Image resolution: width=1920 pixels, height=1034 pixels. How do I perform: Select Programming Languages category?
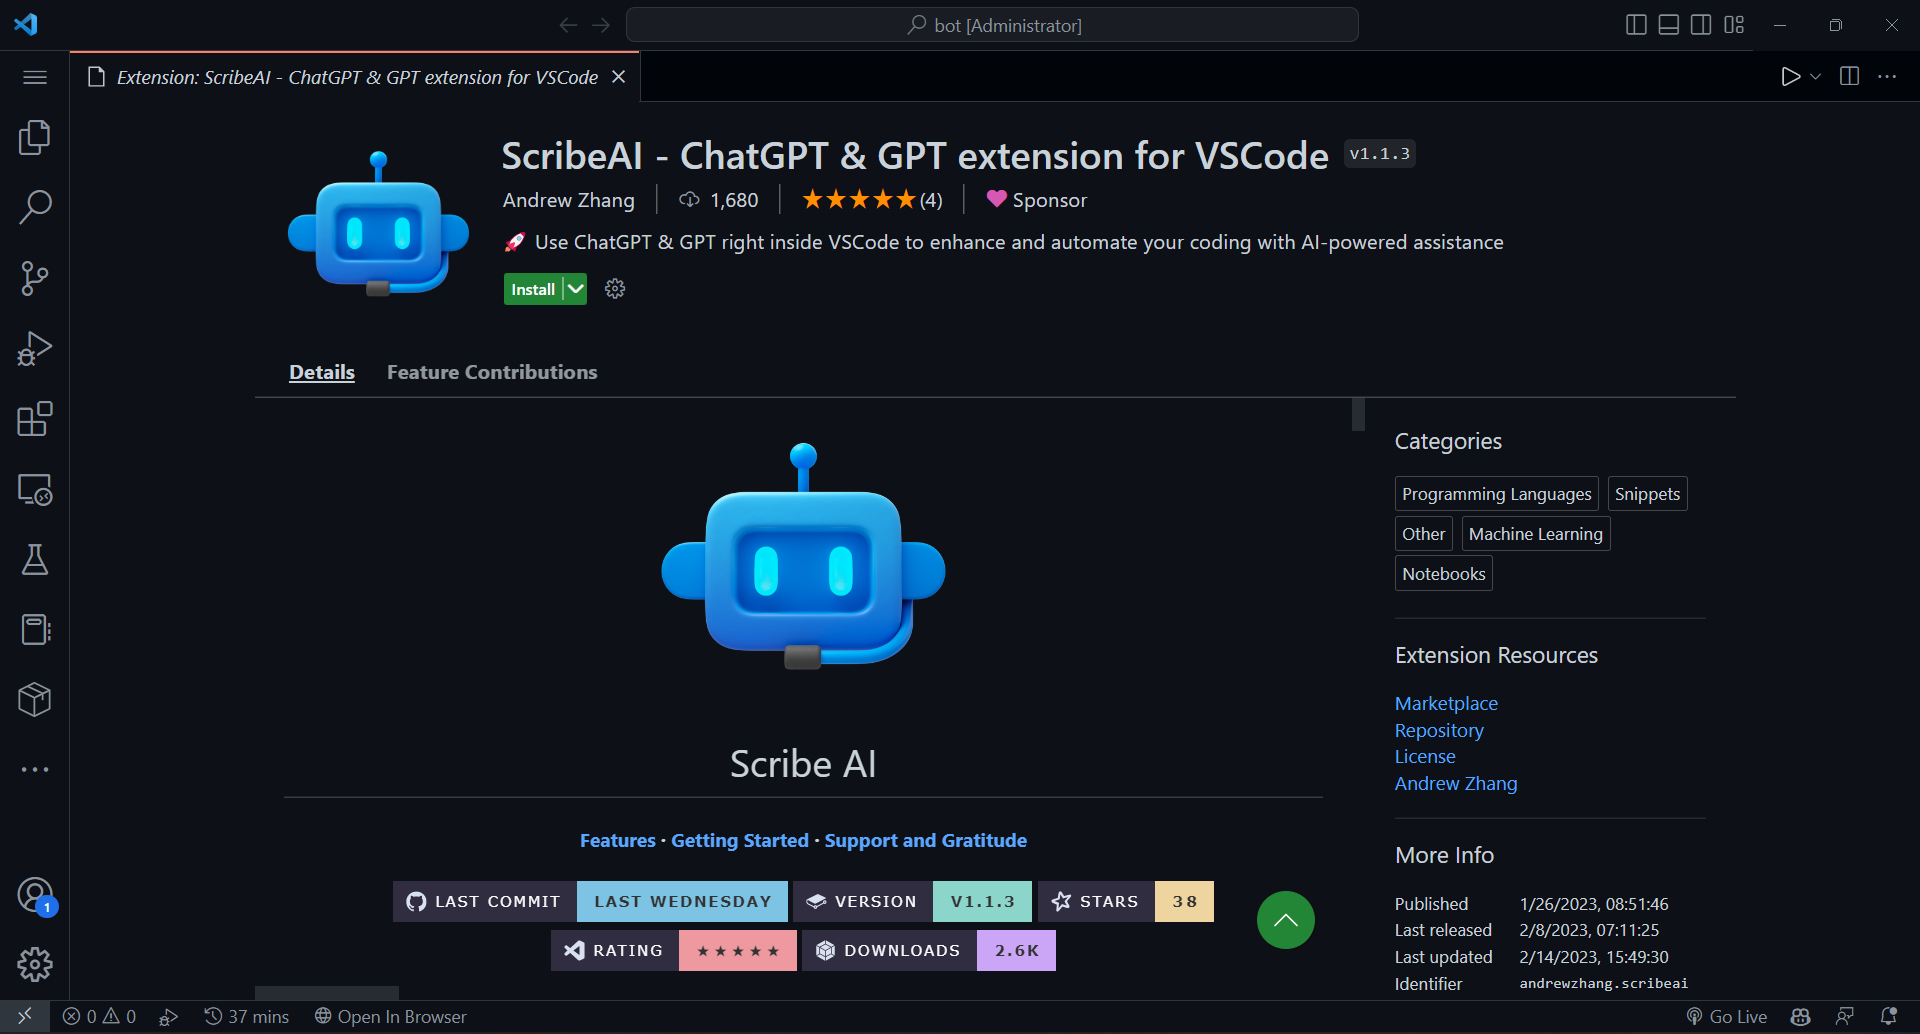pyautogui.click(x=1497, y=494)
